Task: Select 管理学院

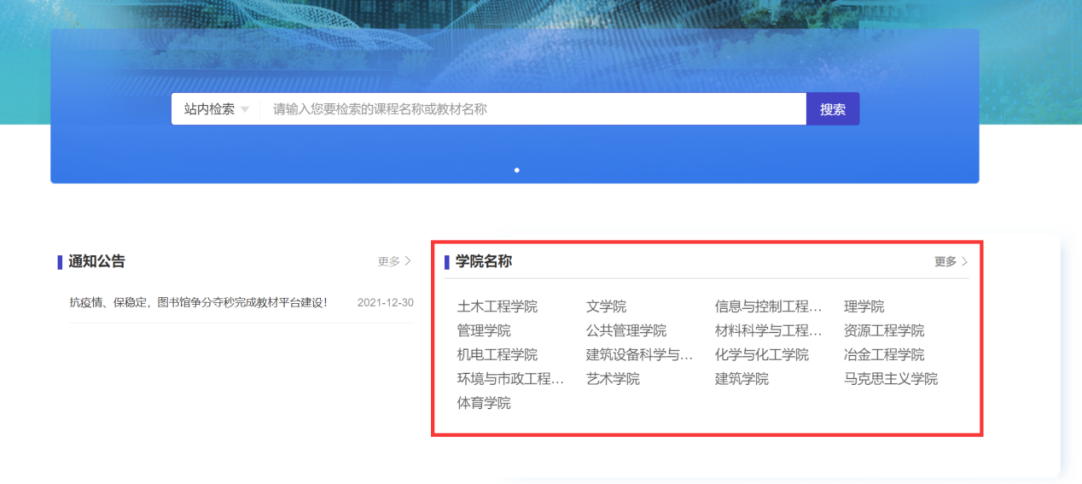Action: [484, 331]
